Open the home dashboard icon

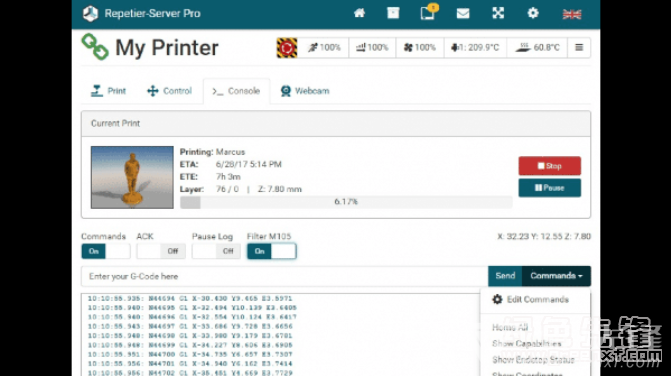(x=359, y=13)
